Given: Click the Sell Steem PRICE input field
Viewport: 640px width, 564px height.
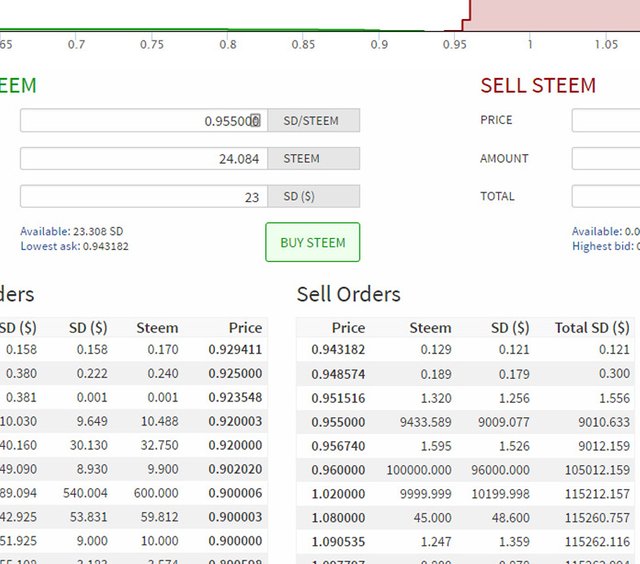Looking at the screenshot, I should point(606,120).
